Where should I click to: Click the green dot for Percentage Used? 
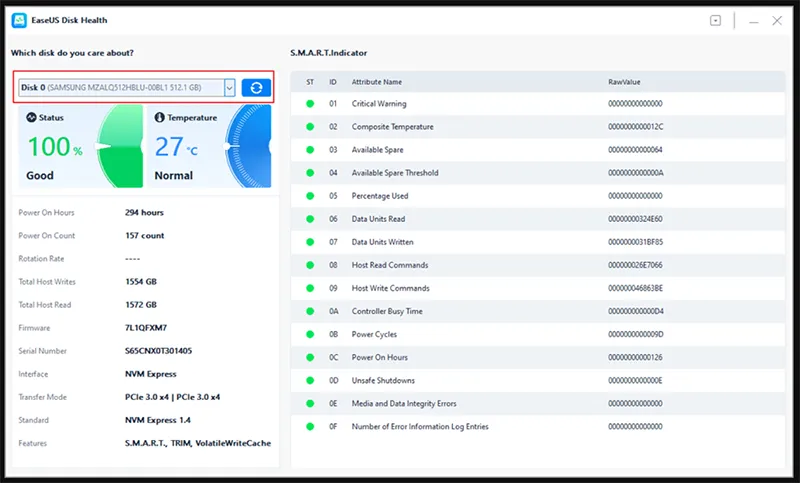(310, 196)
